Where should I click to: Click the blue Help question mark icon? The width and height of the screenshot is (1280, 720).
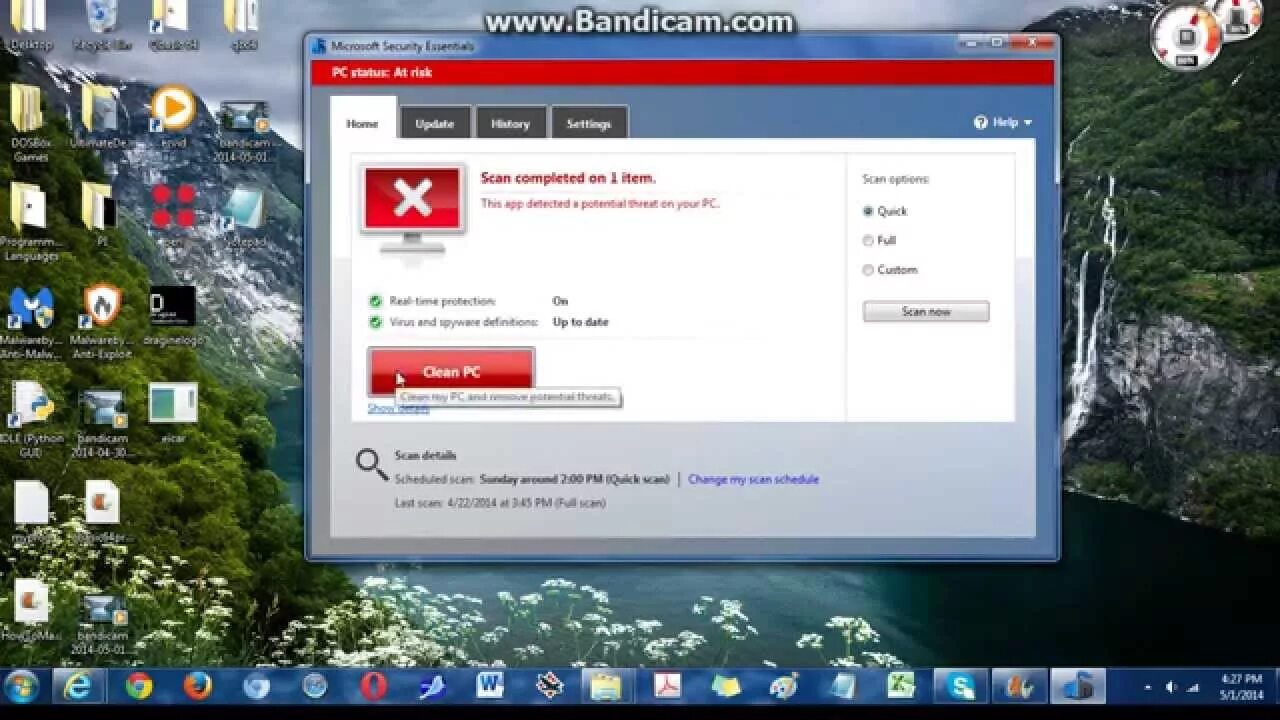click(x=981, y=122)
